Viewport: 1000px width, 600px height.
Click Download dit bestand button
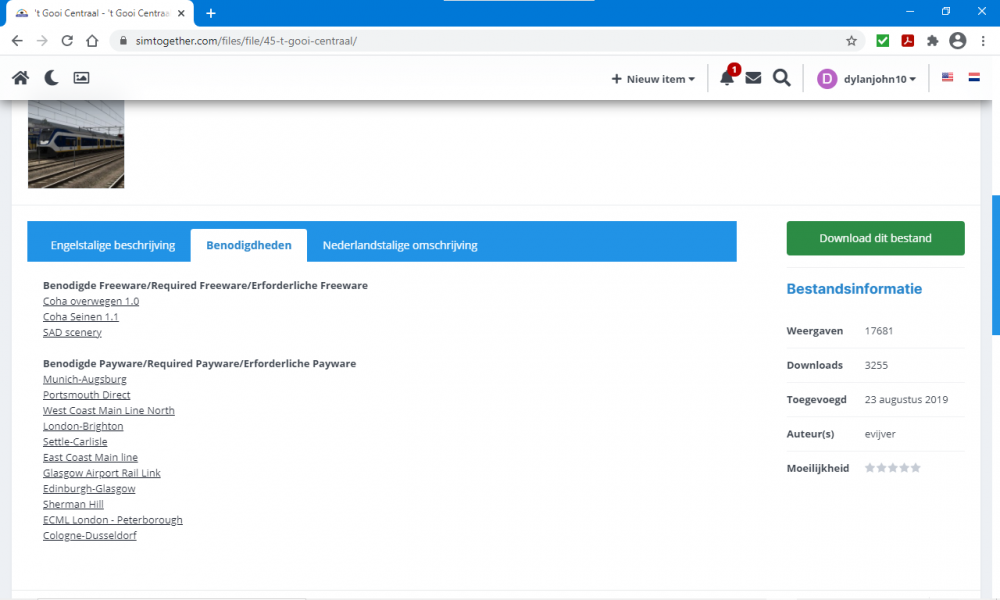click(875, 238)
